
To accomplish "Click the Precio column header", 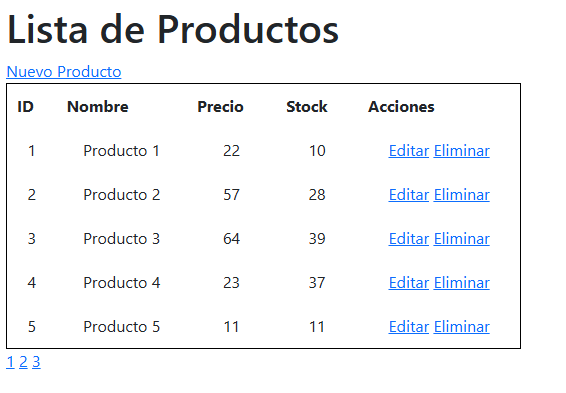I will click(x=220, y=106).
